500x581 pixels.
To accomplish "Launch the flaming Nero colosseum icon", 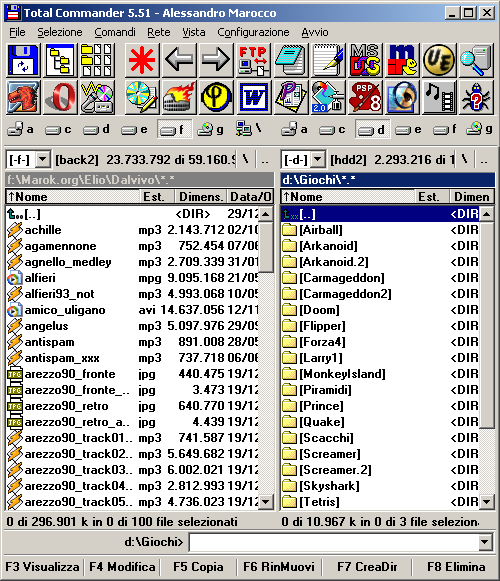I will click(179, 97).
